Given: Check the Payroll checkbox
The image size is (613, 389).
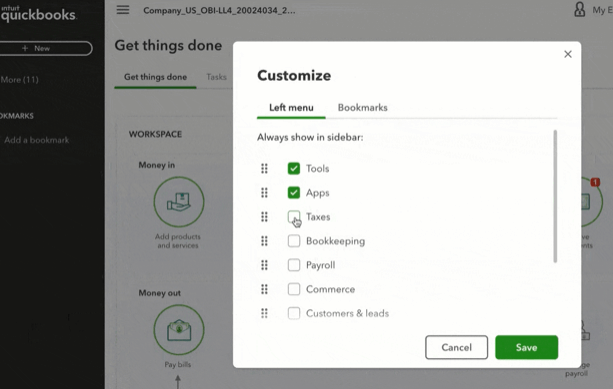Looking at the screenshot, I should point(294,265).
